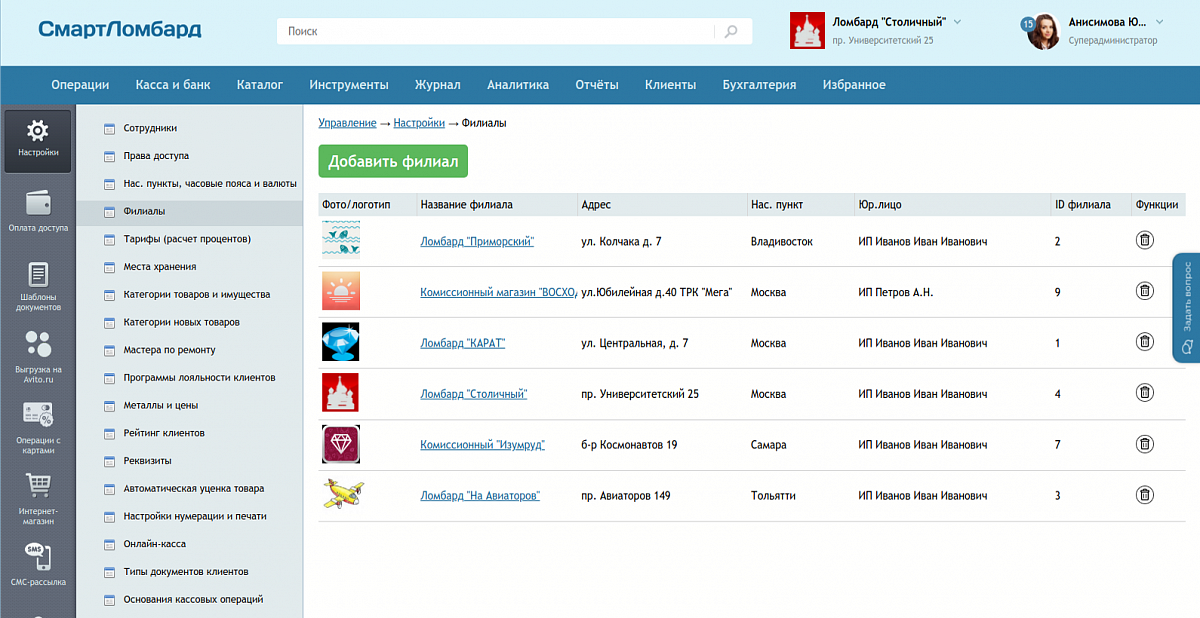The image size is (1200, 618).
Task: Delete the Ломбард "Приморский" branch via trash icon
Action: 1145,240
